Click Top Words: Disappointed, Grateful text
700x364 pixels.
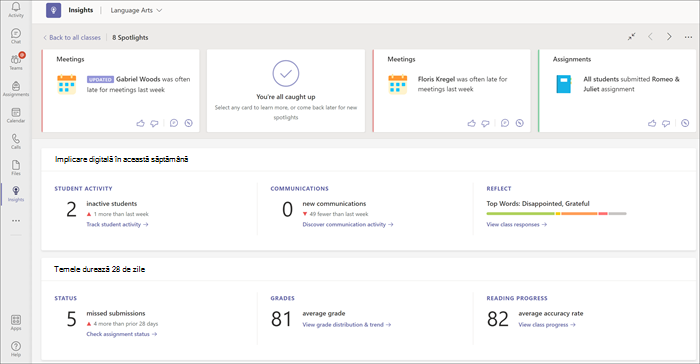click(x=538, y=204)
